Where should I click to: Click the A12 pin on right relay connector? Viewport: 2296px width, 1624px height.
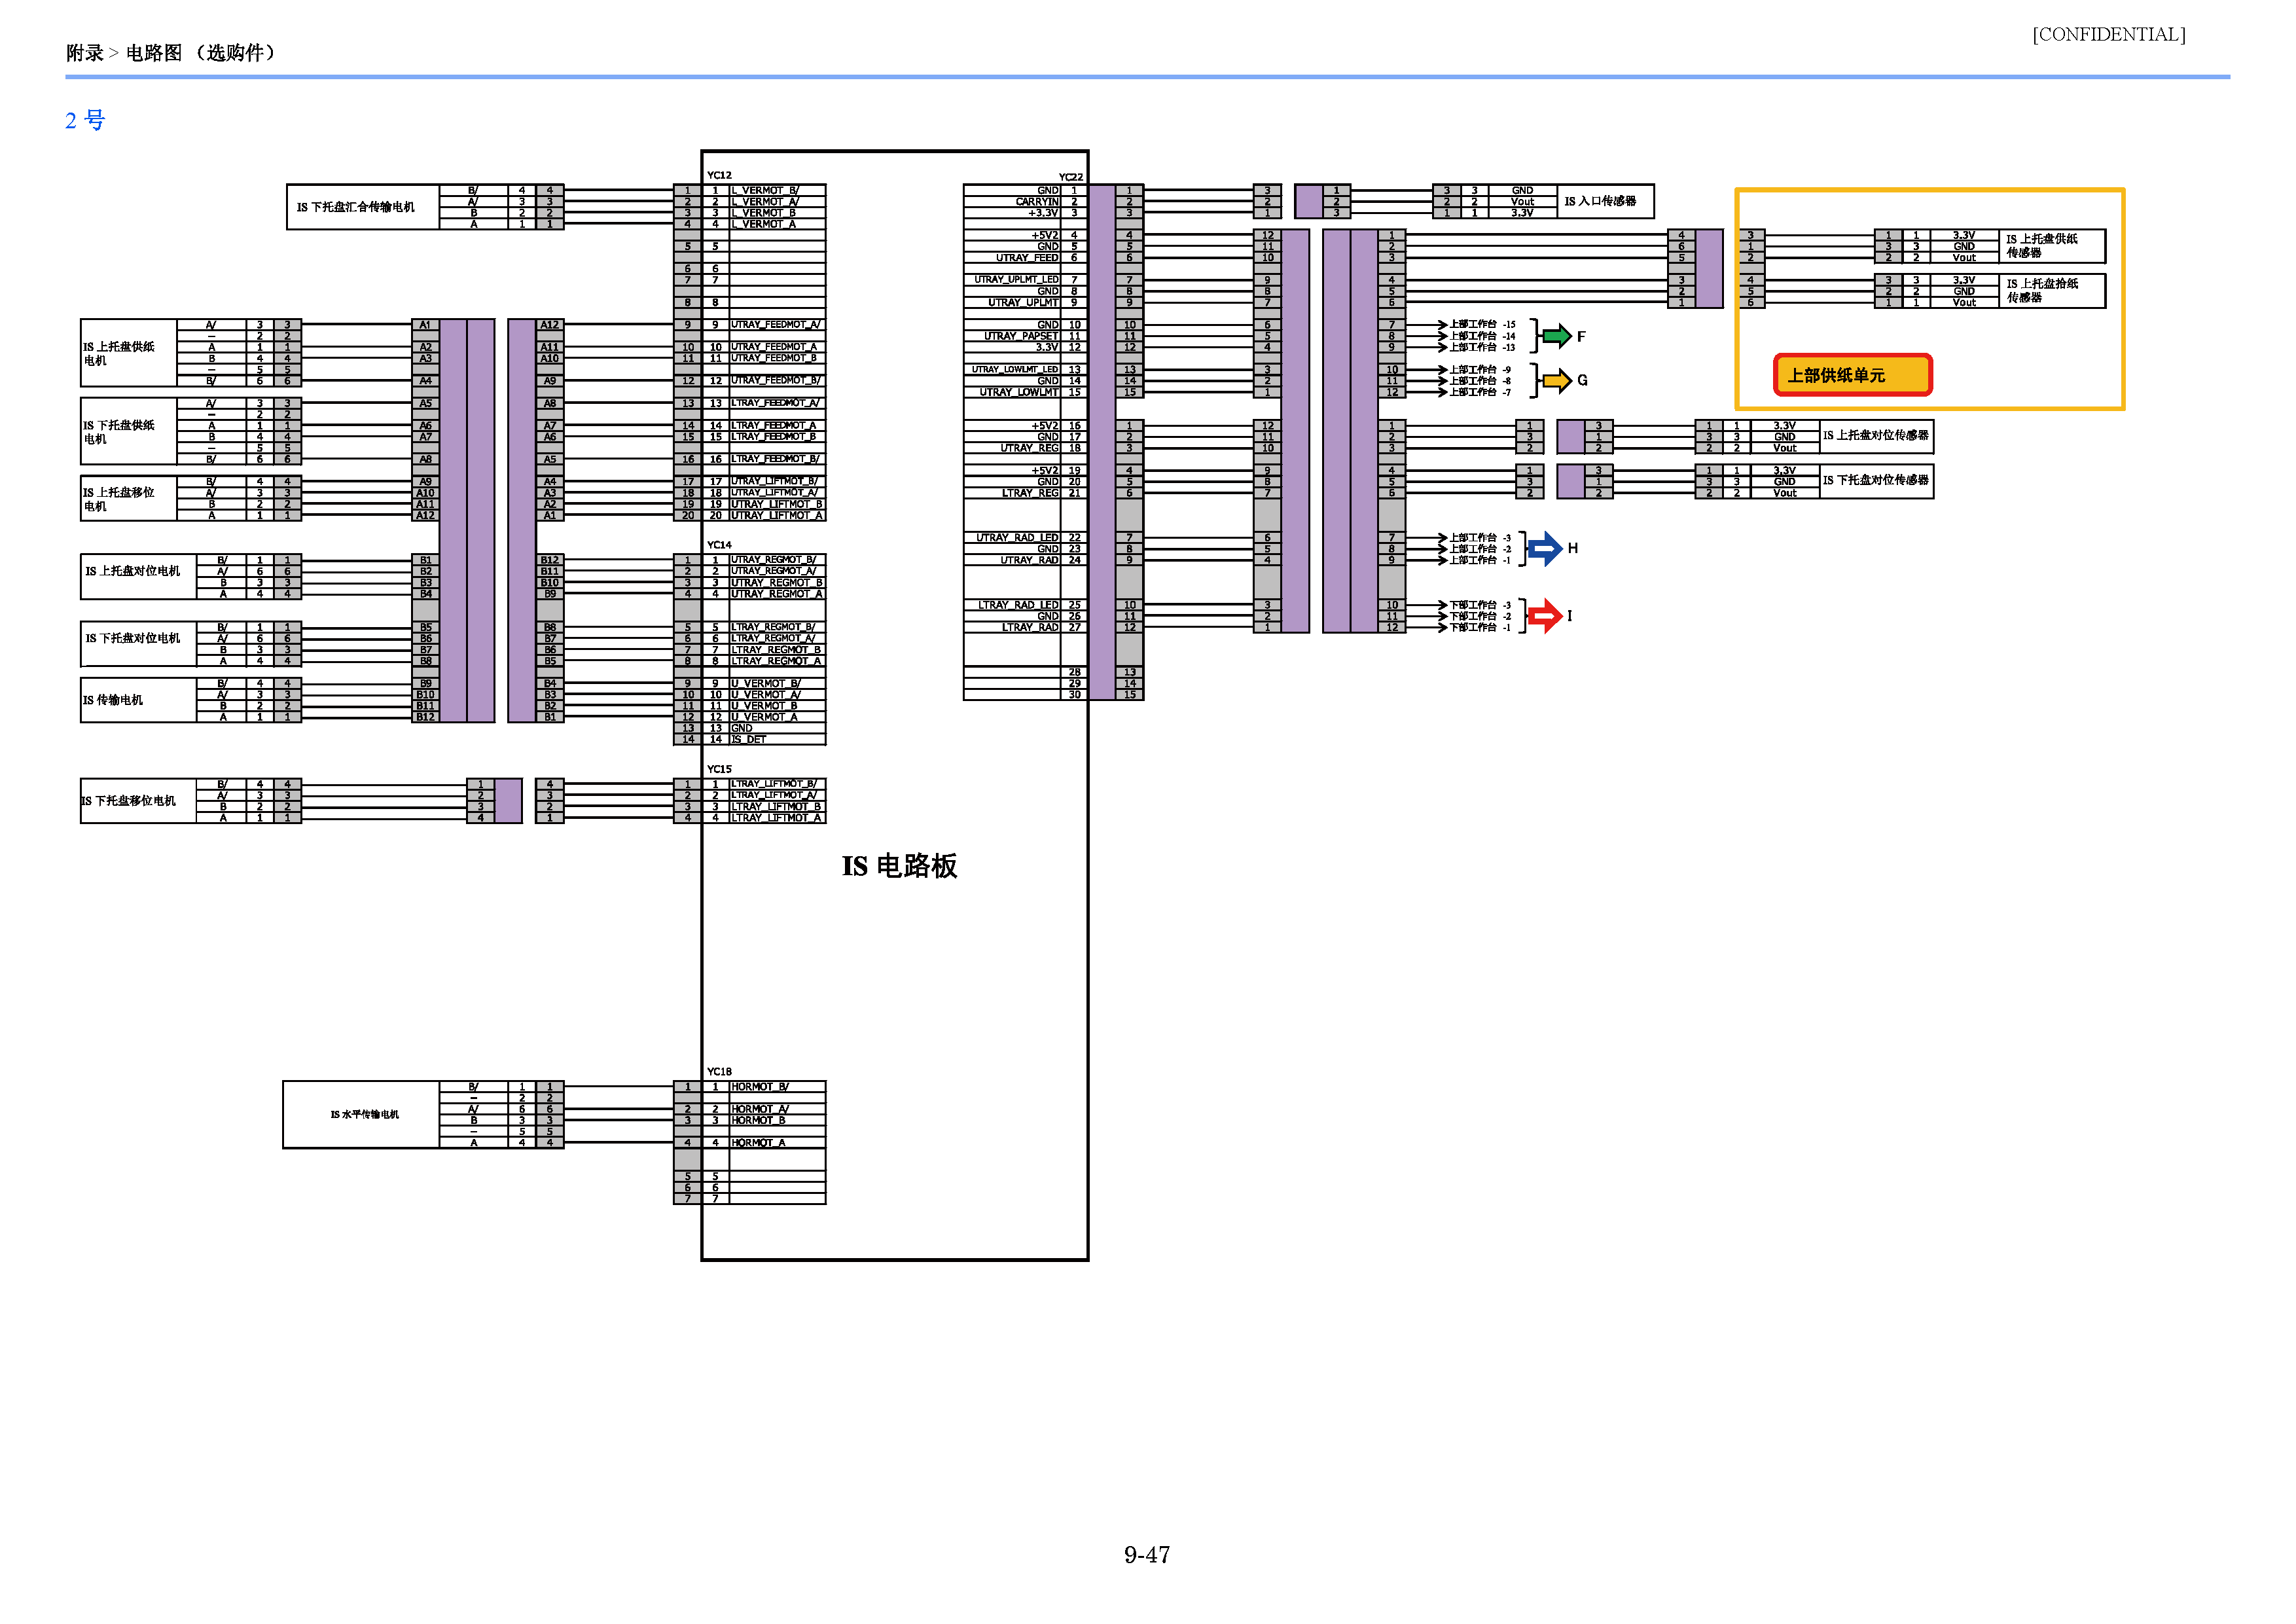pyautogui.click(x=550, y=325)
